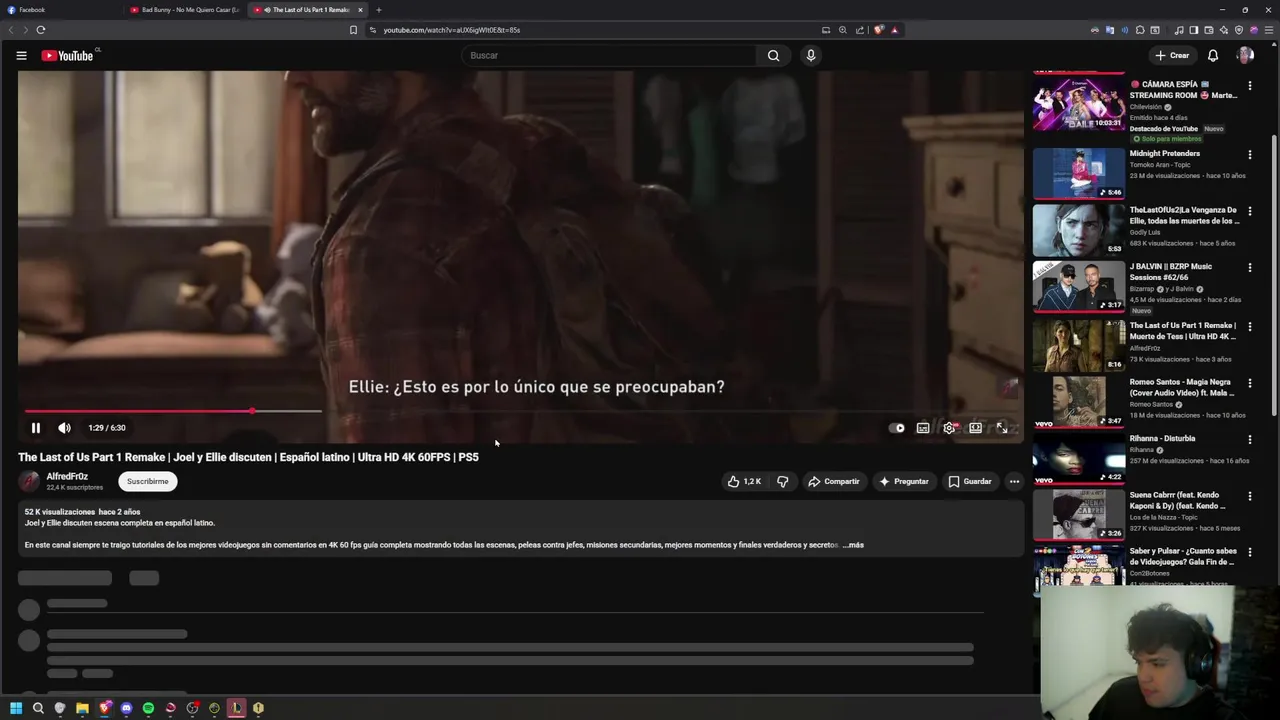Open Discord from the taskbar
This screenshot has width=1280, height=720.
pyautogui.click(x=126, y=708)
